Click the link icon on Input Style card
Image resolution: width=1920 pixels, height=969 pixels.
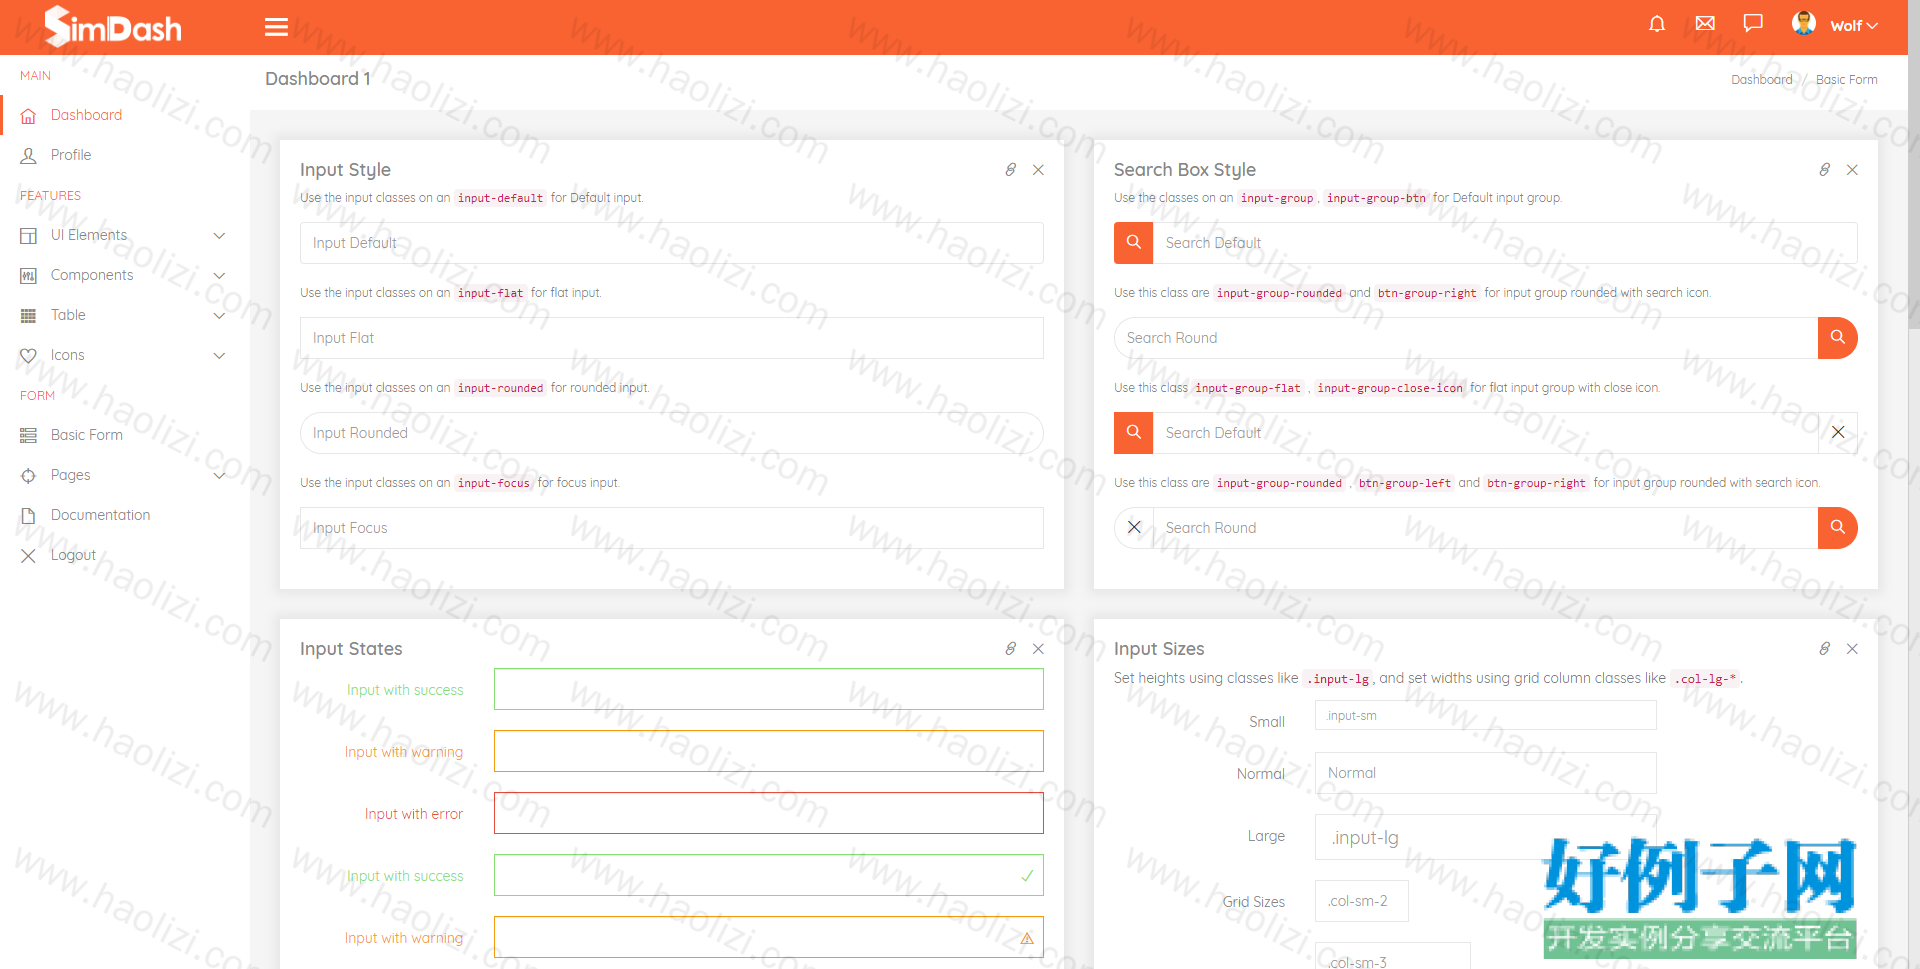[x=1011, y=170]
